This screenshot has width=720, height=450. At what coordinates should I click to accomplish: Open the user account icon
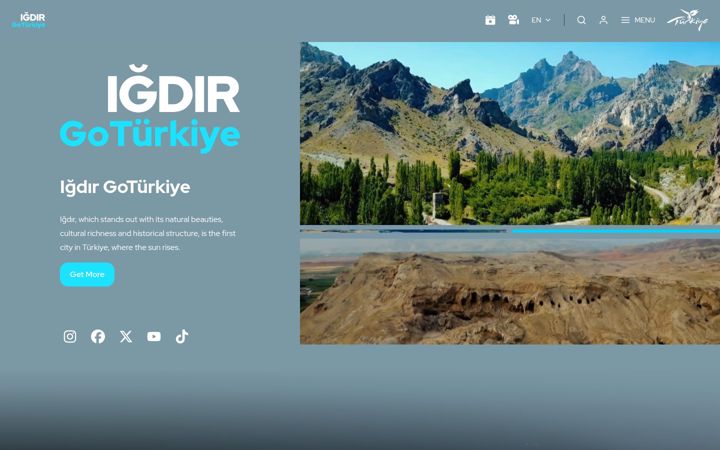(603, 20)
